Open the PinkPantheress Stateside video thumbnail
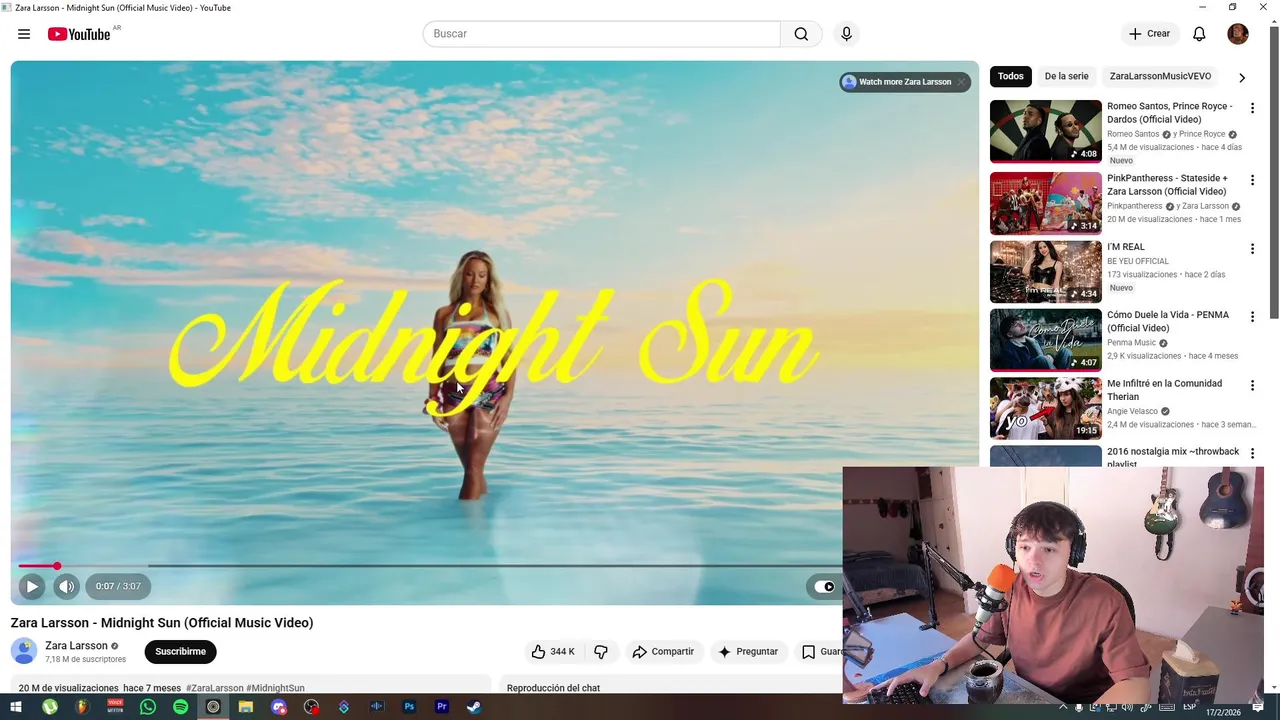The height and width of the screenshot is (720, 1280). click(1045, 203)
